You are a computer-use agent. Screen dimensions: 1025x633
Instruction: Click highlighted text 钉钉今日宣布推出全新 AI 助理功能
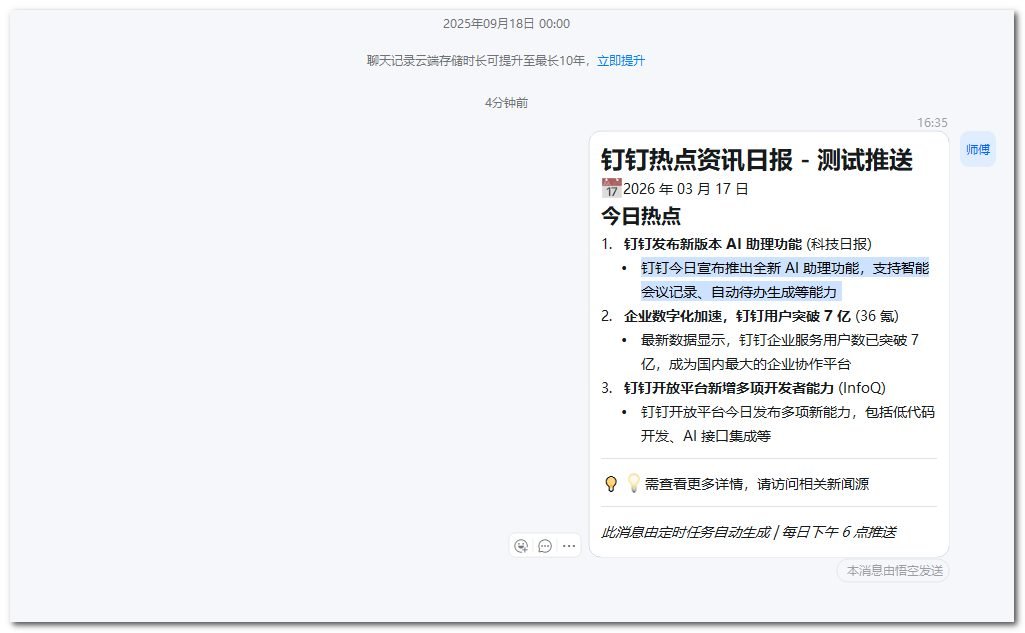click(750, 268)
